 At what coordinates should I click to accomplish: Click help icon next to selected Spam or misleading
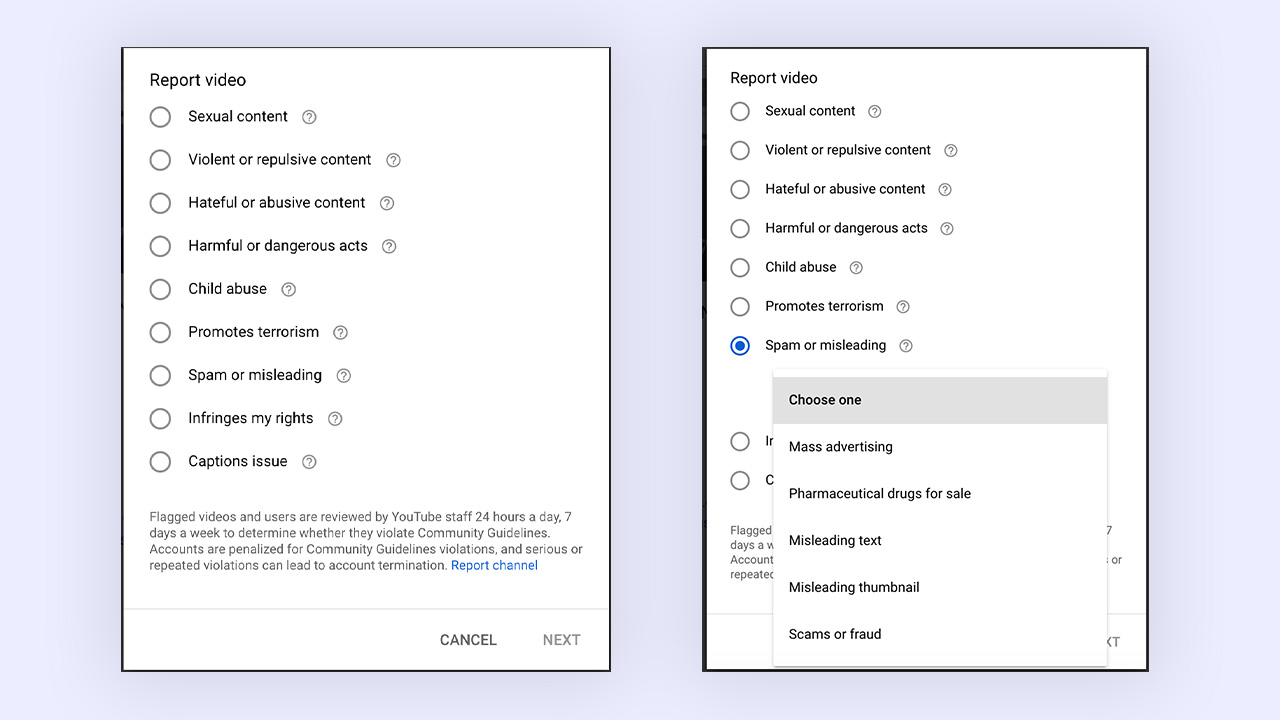coord(906,346)
